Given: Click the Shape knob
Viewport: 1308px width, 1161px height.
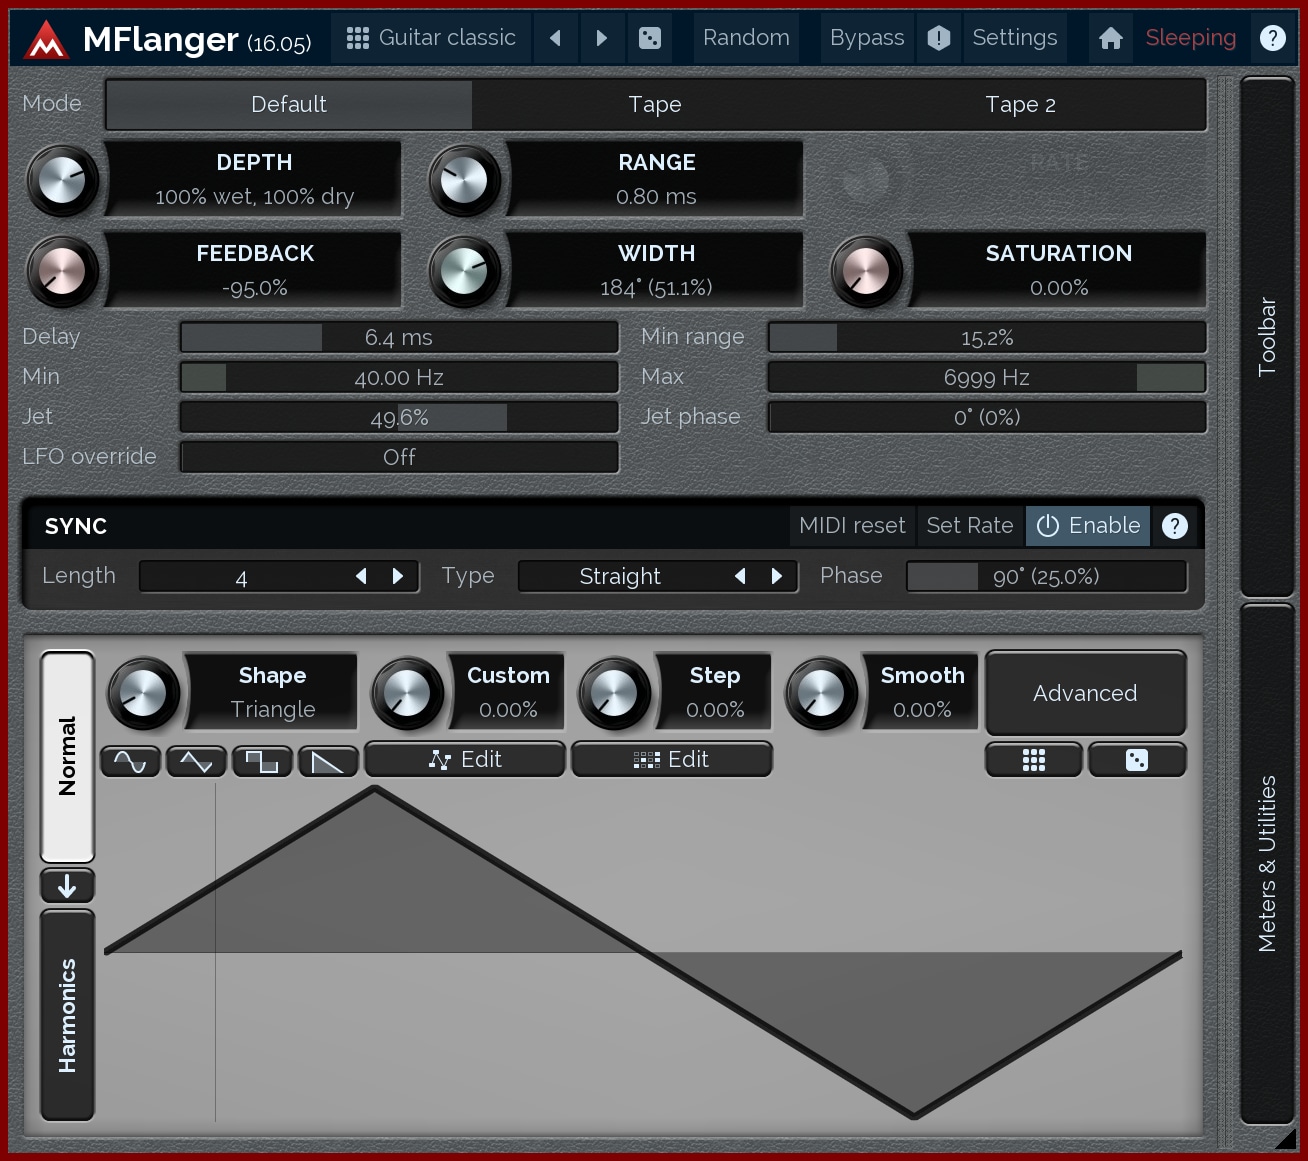Looking at the screenshot, I should pos(143,693).
